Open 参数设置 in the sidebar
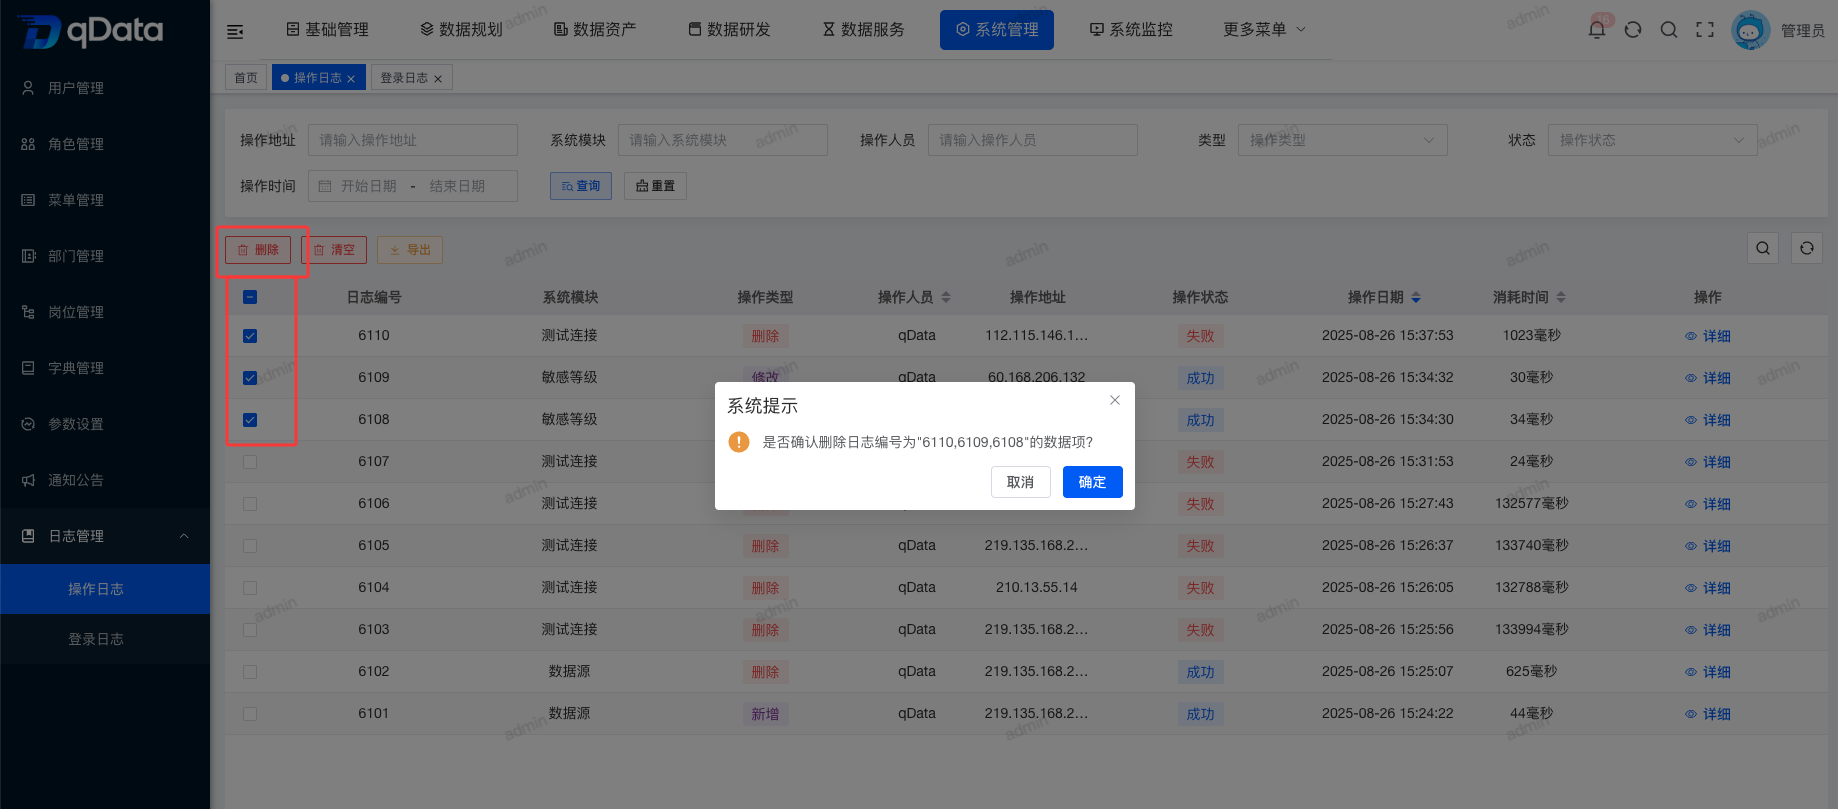 (105, 424)
